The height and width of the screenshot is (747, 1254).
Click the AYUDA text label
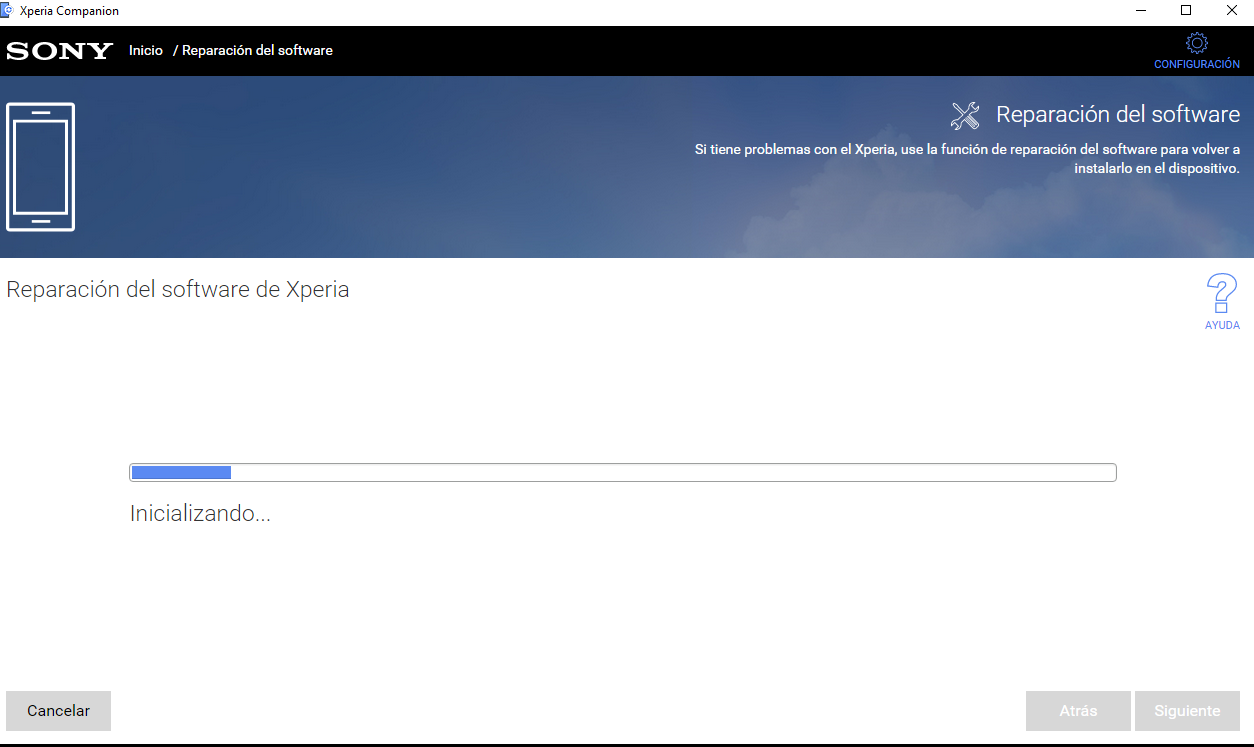(x=1222, y=326)
